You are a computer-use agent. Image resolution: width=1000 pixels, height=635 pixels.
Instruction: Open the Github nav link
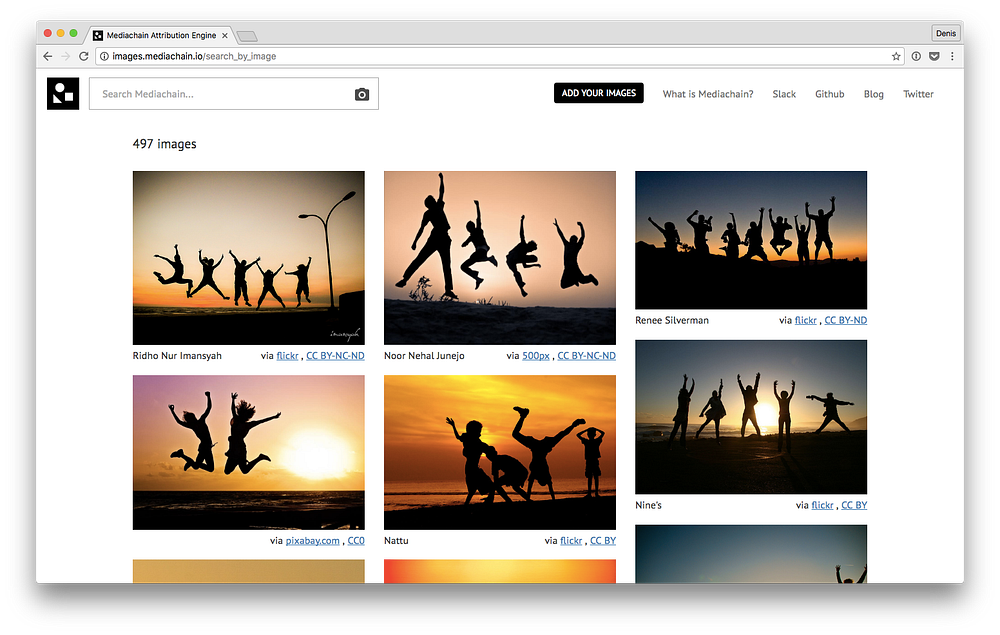pos(830,94)
